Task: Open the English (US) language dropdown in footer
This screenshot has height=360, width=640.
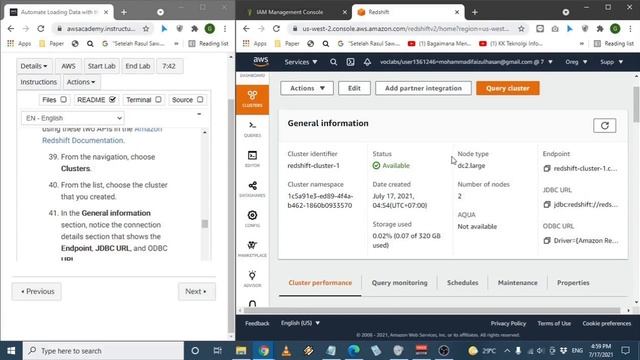Action: click(x=300, y=323)
